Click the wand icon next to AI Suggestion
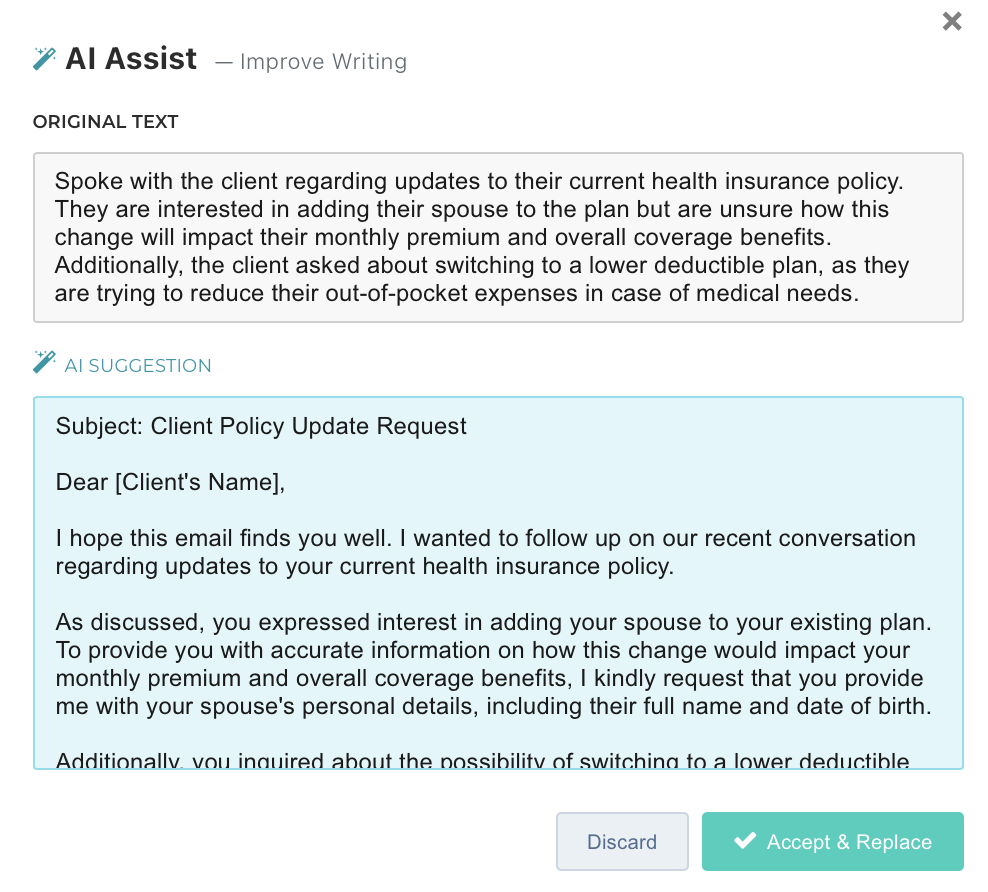The width and height of the screenshot is (988, 892). 44,362
